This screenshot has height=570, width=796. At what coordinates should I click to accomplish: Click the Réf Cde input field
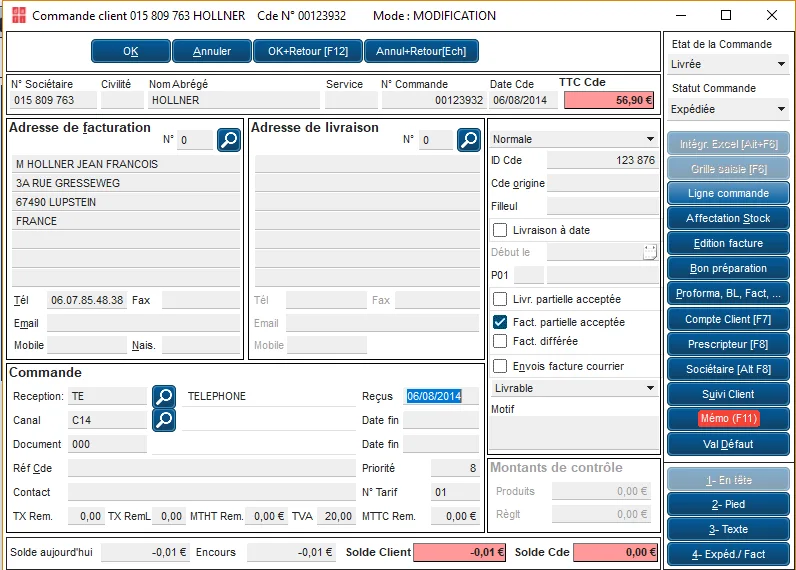(212, 468)
